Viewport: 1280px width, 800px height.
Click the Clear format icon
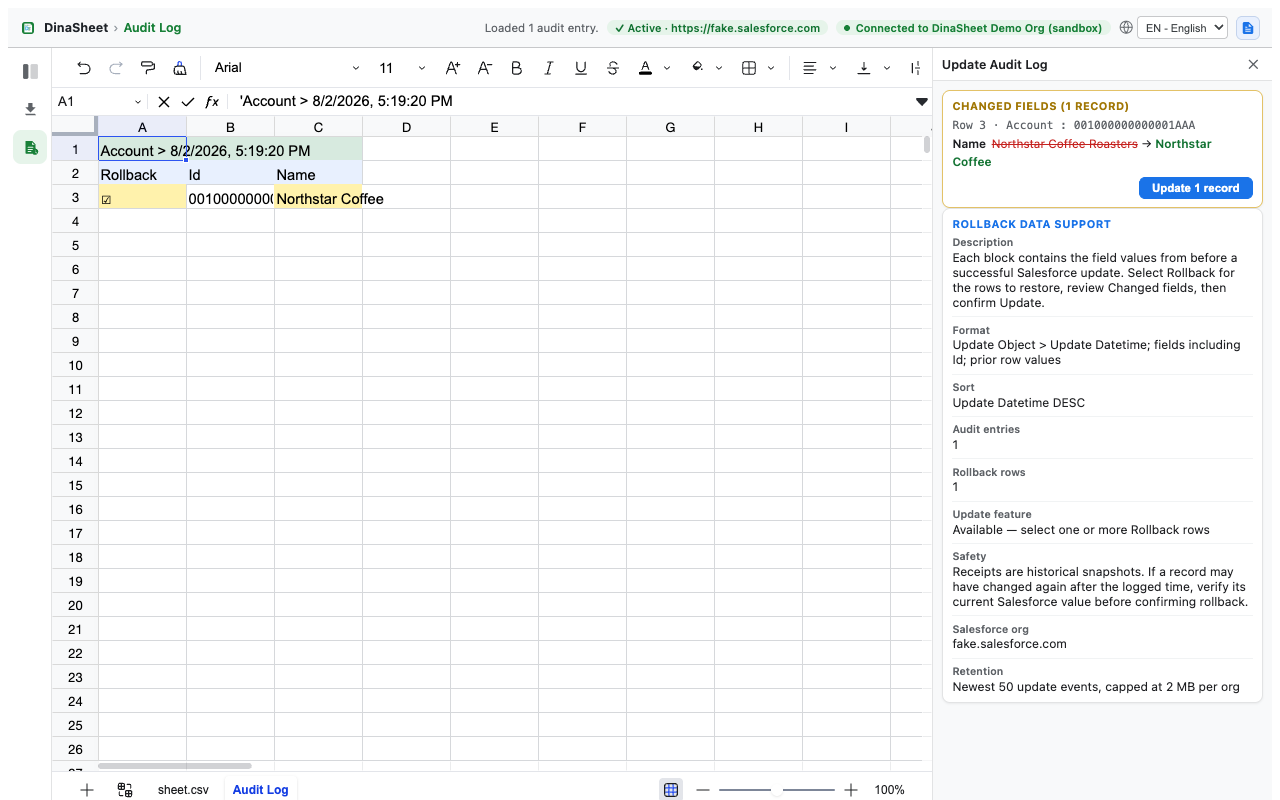pos(180,68)
